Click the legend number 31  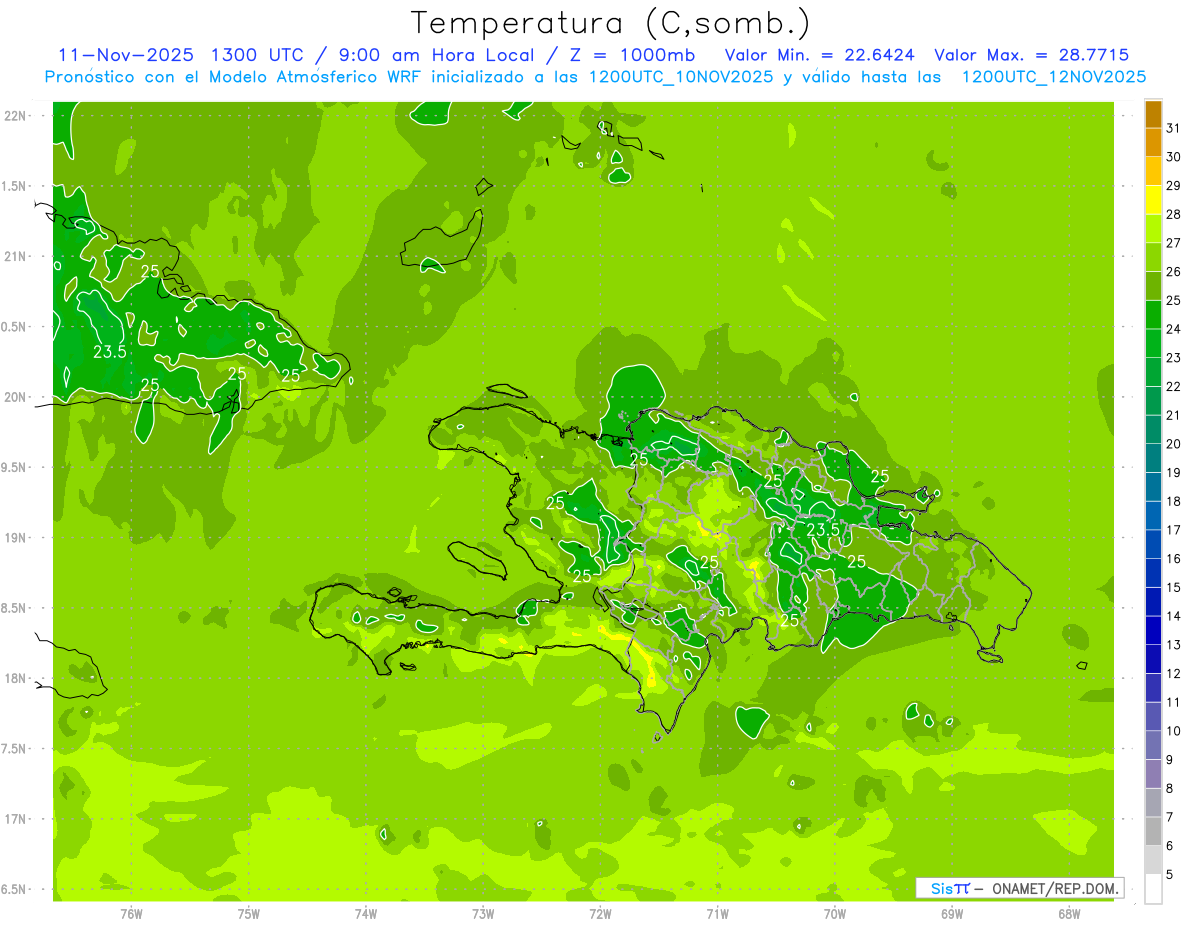tap(1173, 128)
